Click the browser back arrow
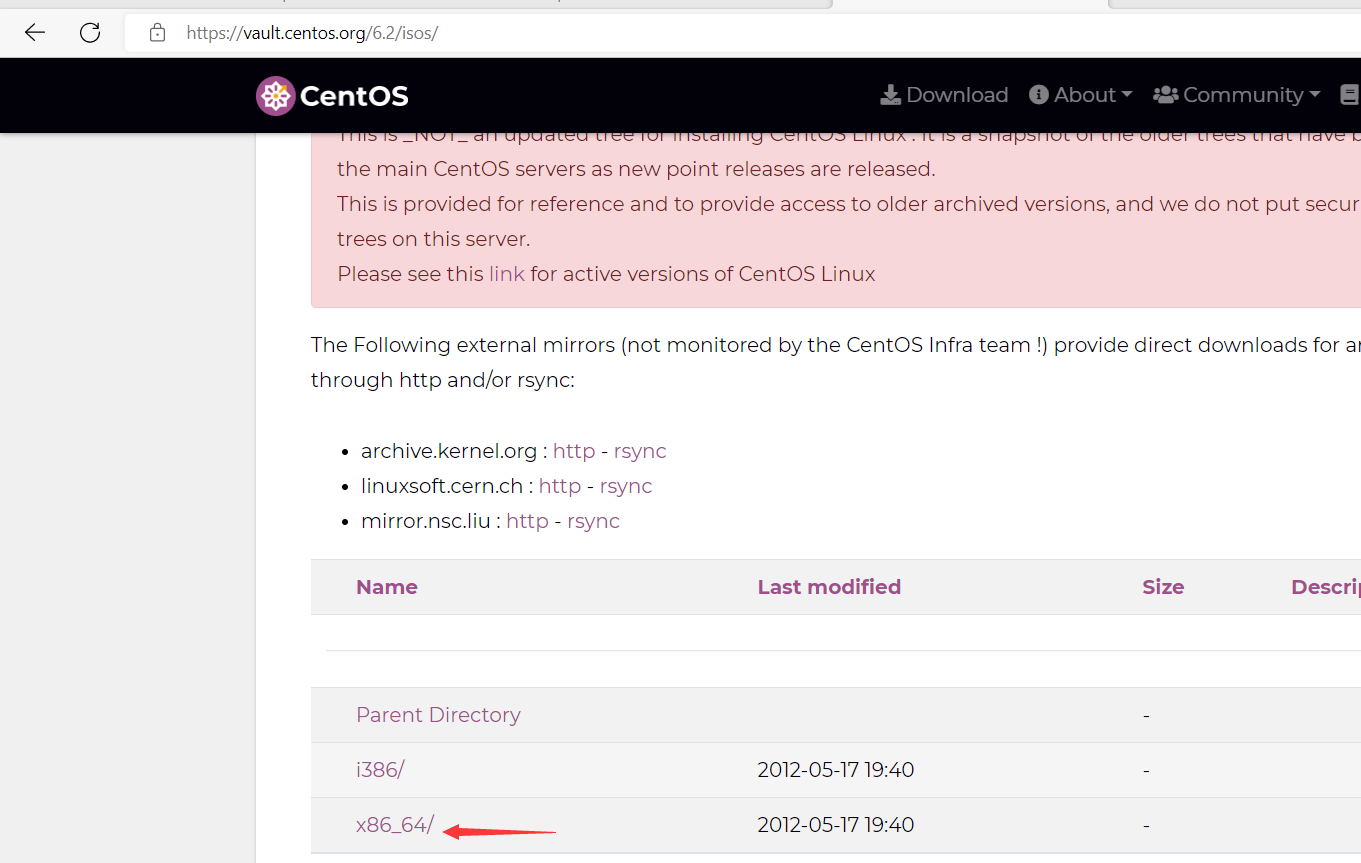Screen dimensions: 1361x863 [x=35, y=33]
